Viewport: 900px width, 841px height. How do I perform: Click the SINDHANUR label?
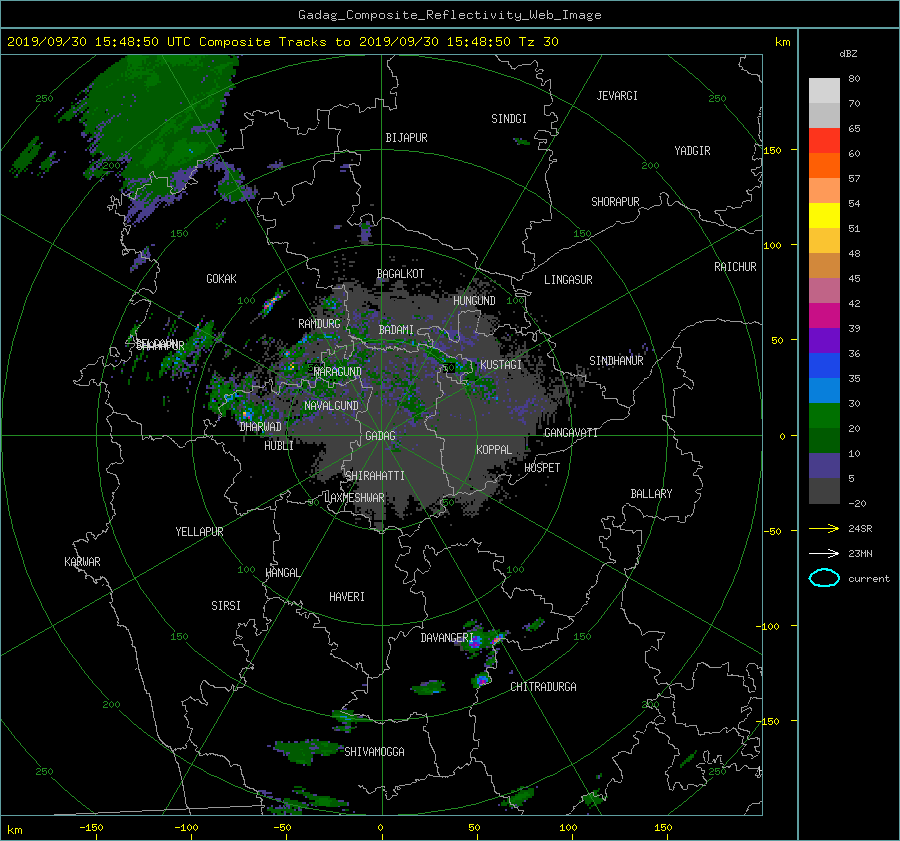(x=616, y=361)
